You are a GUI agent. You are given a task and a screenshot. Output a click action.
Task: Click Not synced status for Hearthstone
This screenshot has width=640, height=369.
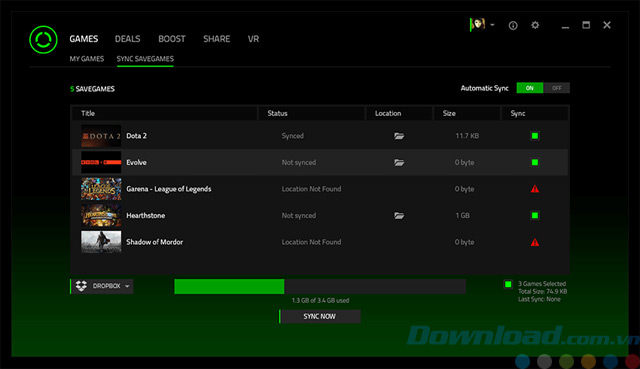click(299, 216)
